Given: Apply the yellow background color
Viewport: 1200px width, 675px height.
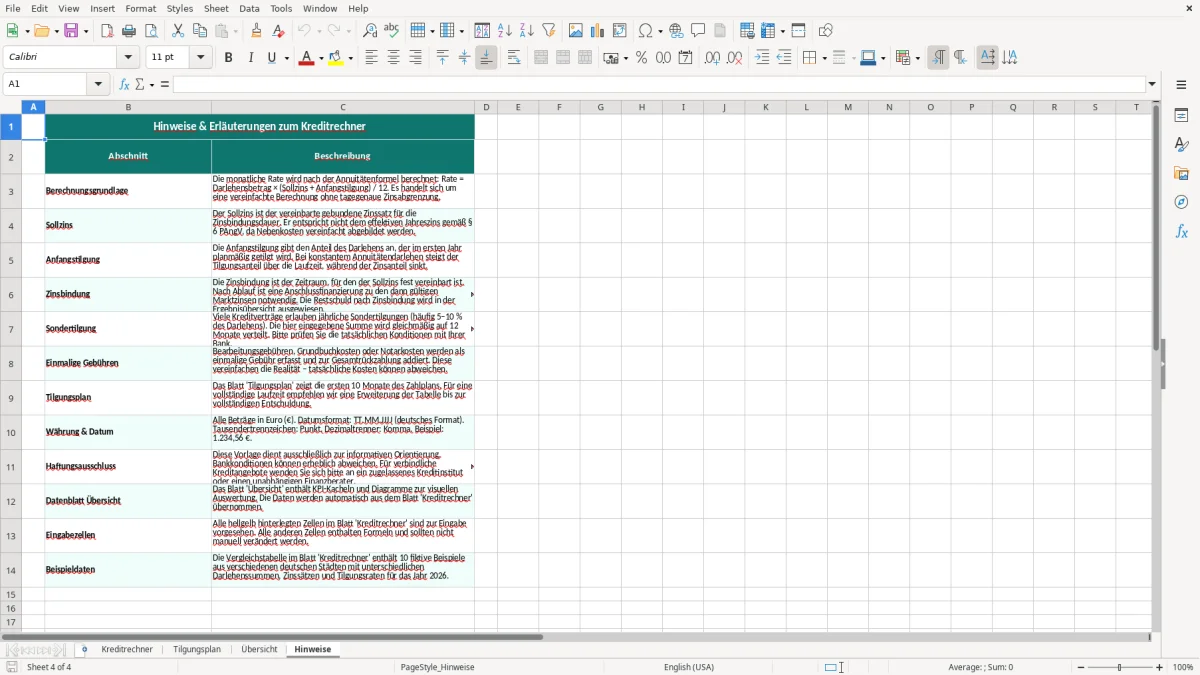Looking at the screenshot, I should (x=337, y=58).
